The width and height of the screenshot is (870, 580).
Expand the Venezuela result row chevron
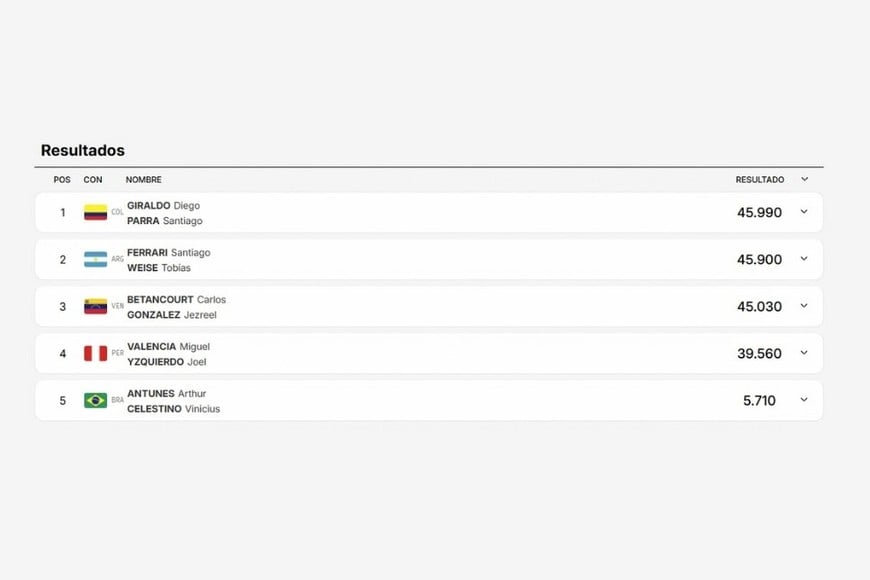click(804, 306)
